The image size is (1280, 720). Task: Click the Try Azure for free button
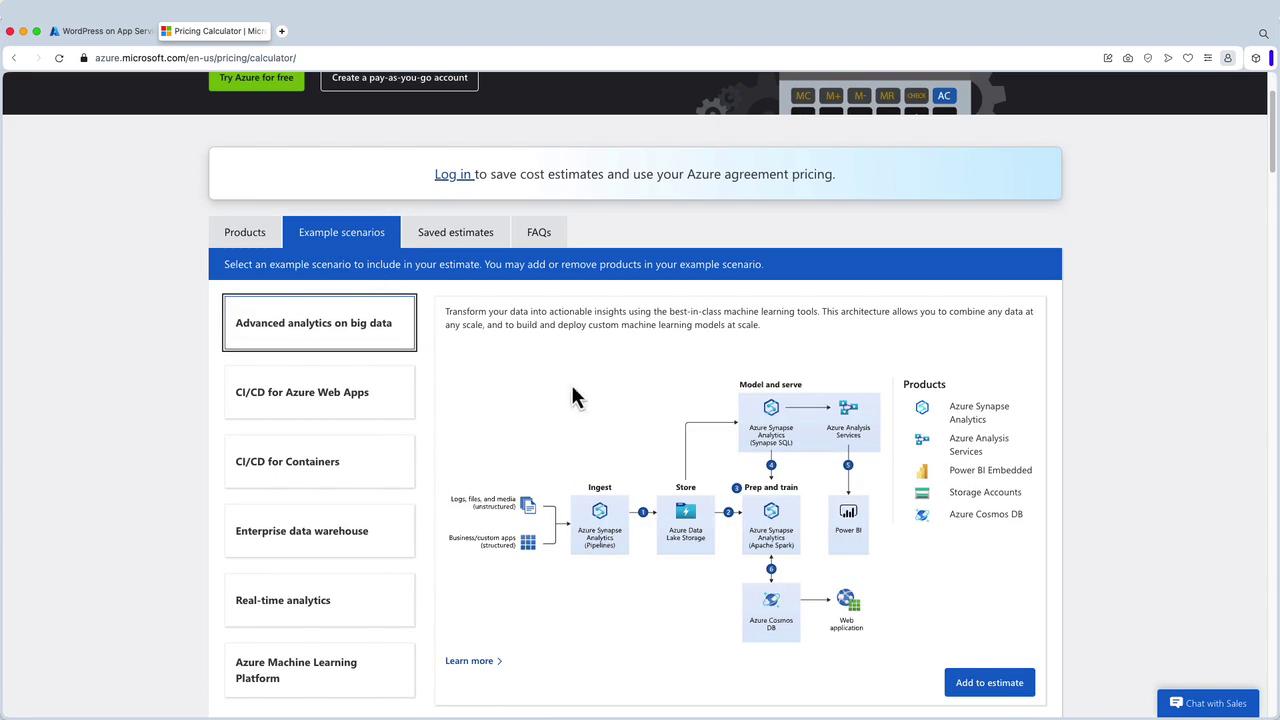(257, 79)
